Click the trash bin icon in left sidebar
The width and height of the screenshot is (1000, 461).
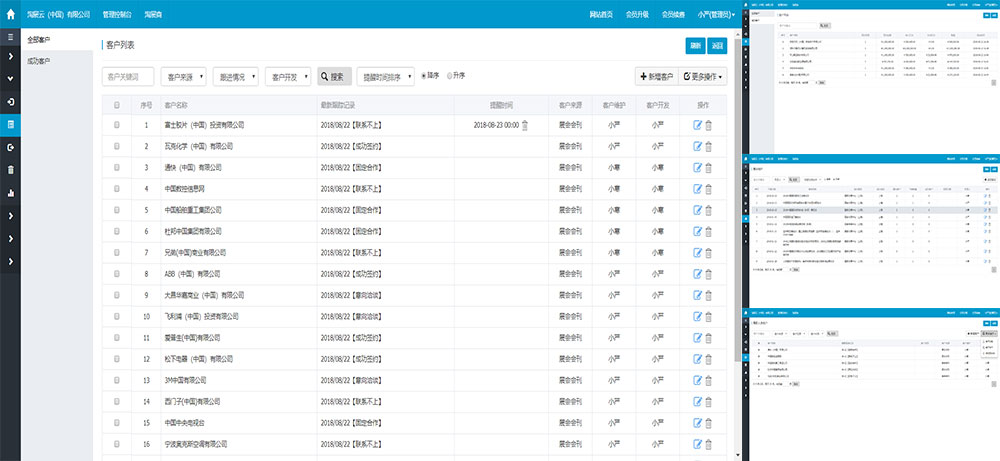click(10, 170)
